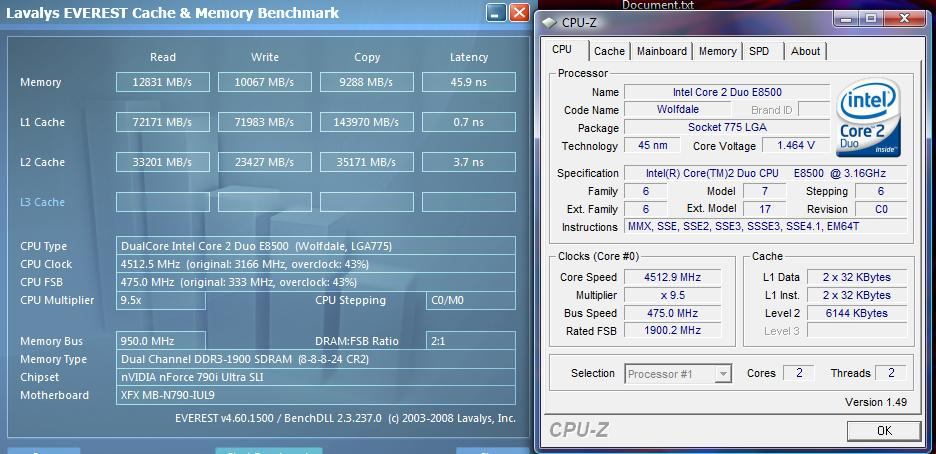Click the EVEREST v4.60.1500 version line
The image size is (936, 454).
click(x=345, y=418)
